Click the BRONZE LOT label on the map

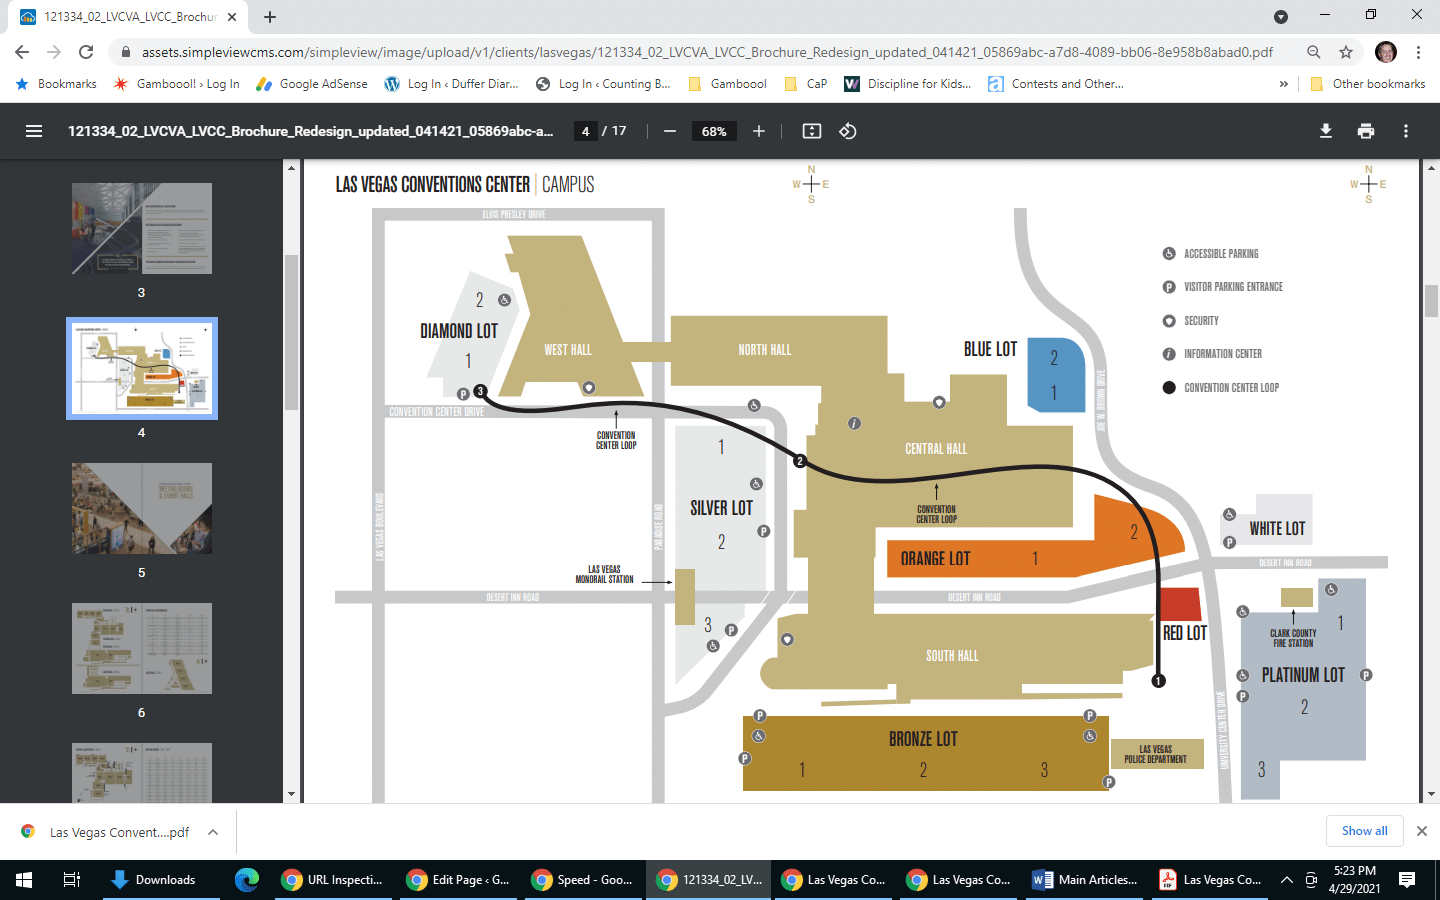point(923,739)
